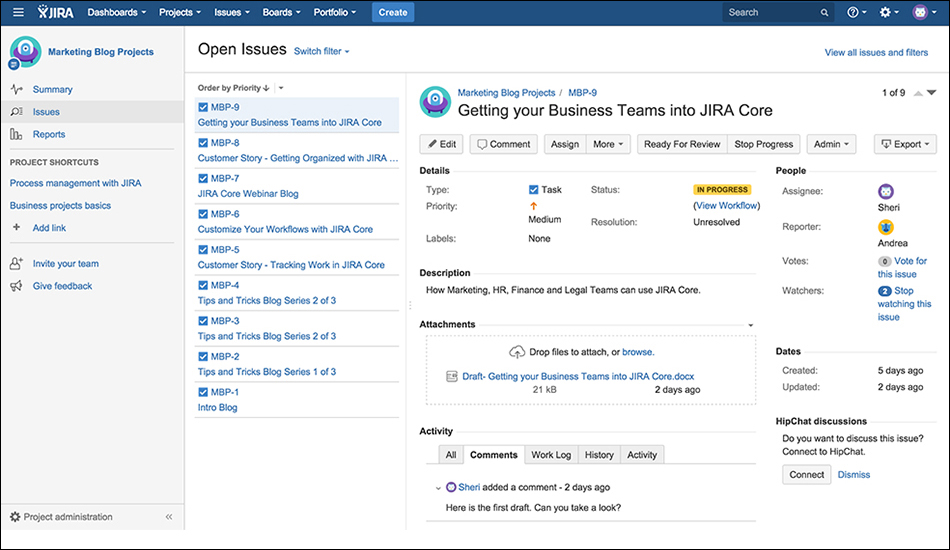
Task: Click the MBP-7 task type checkbox icon
Action: pos(203,179)
